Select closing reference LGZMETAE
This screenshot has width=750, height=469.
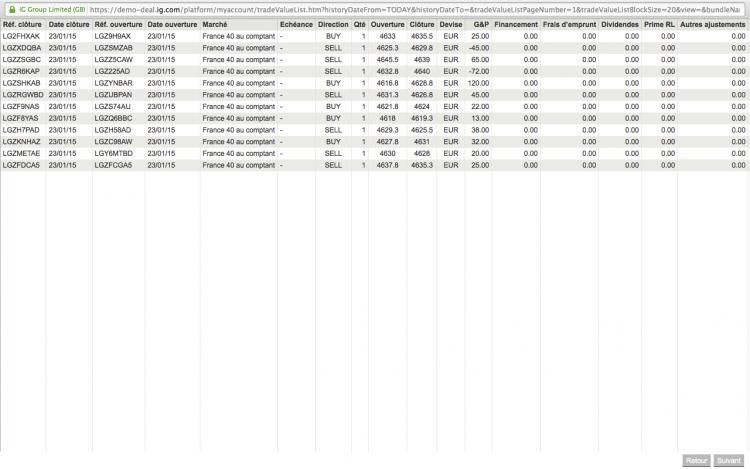coord(22,153)
